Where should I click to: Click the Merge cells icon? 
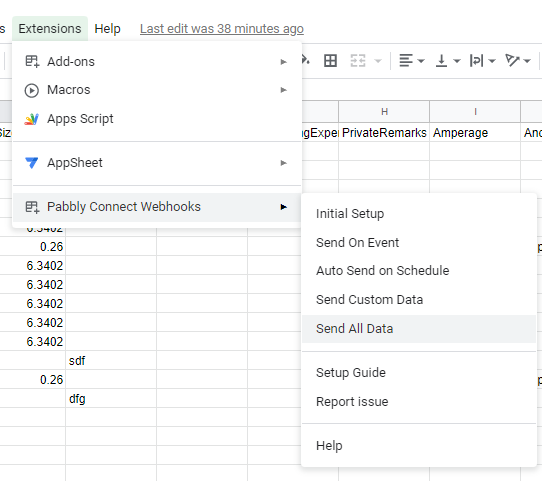pyautogui.click(x=358, y=61)
